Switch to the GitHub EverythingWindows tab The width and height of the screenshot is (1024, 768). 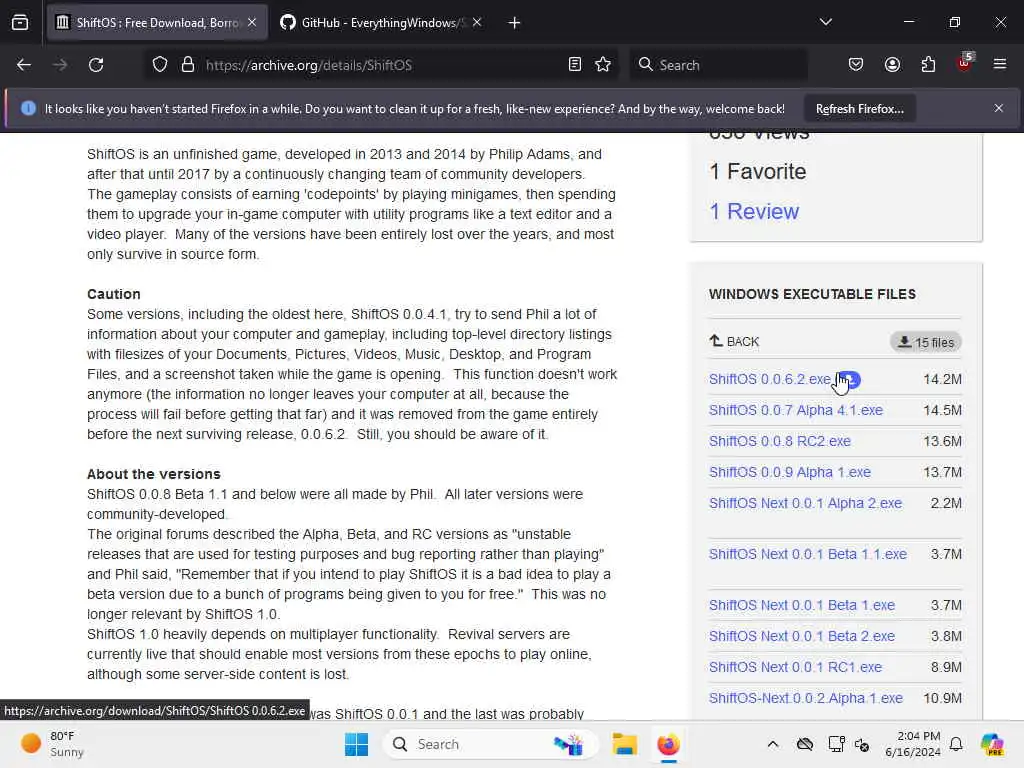click(381, 23)
